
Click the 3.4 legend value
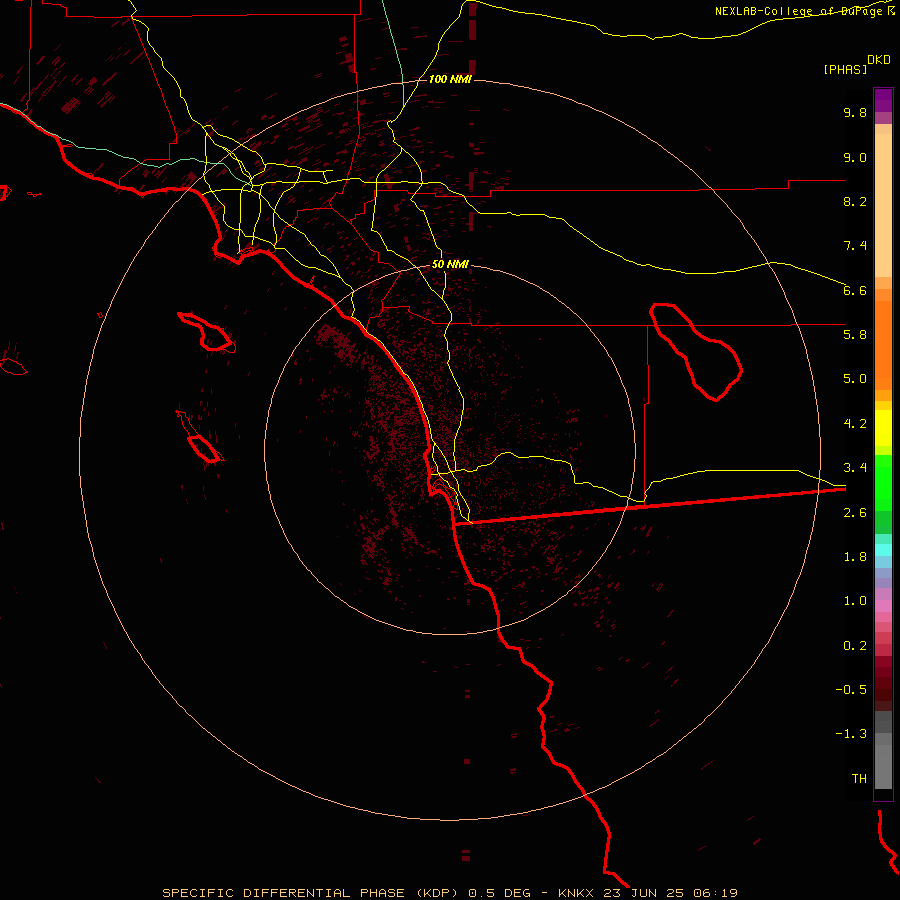(855, 468)
